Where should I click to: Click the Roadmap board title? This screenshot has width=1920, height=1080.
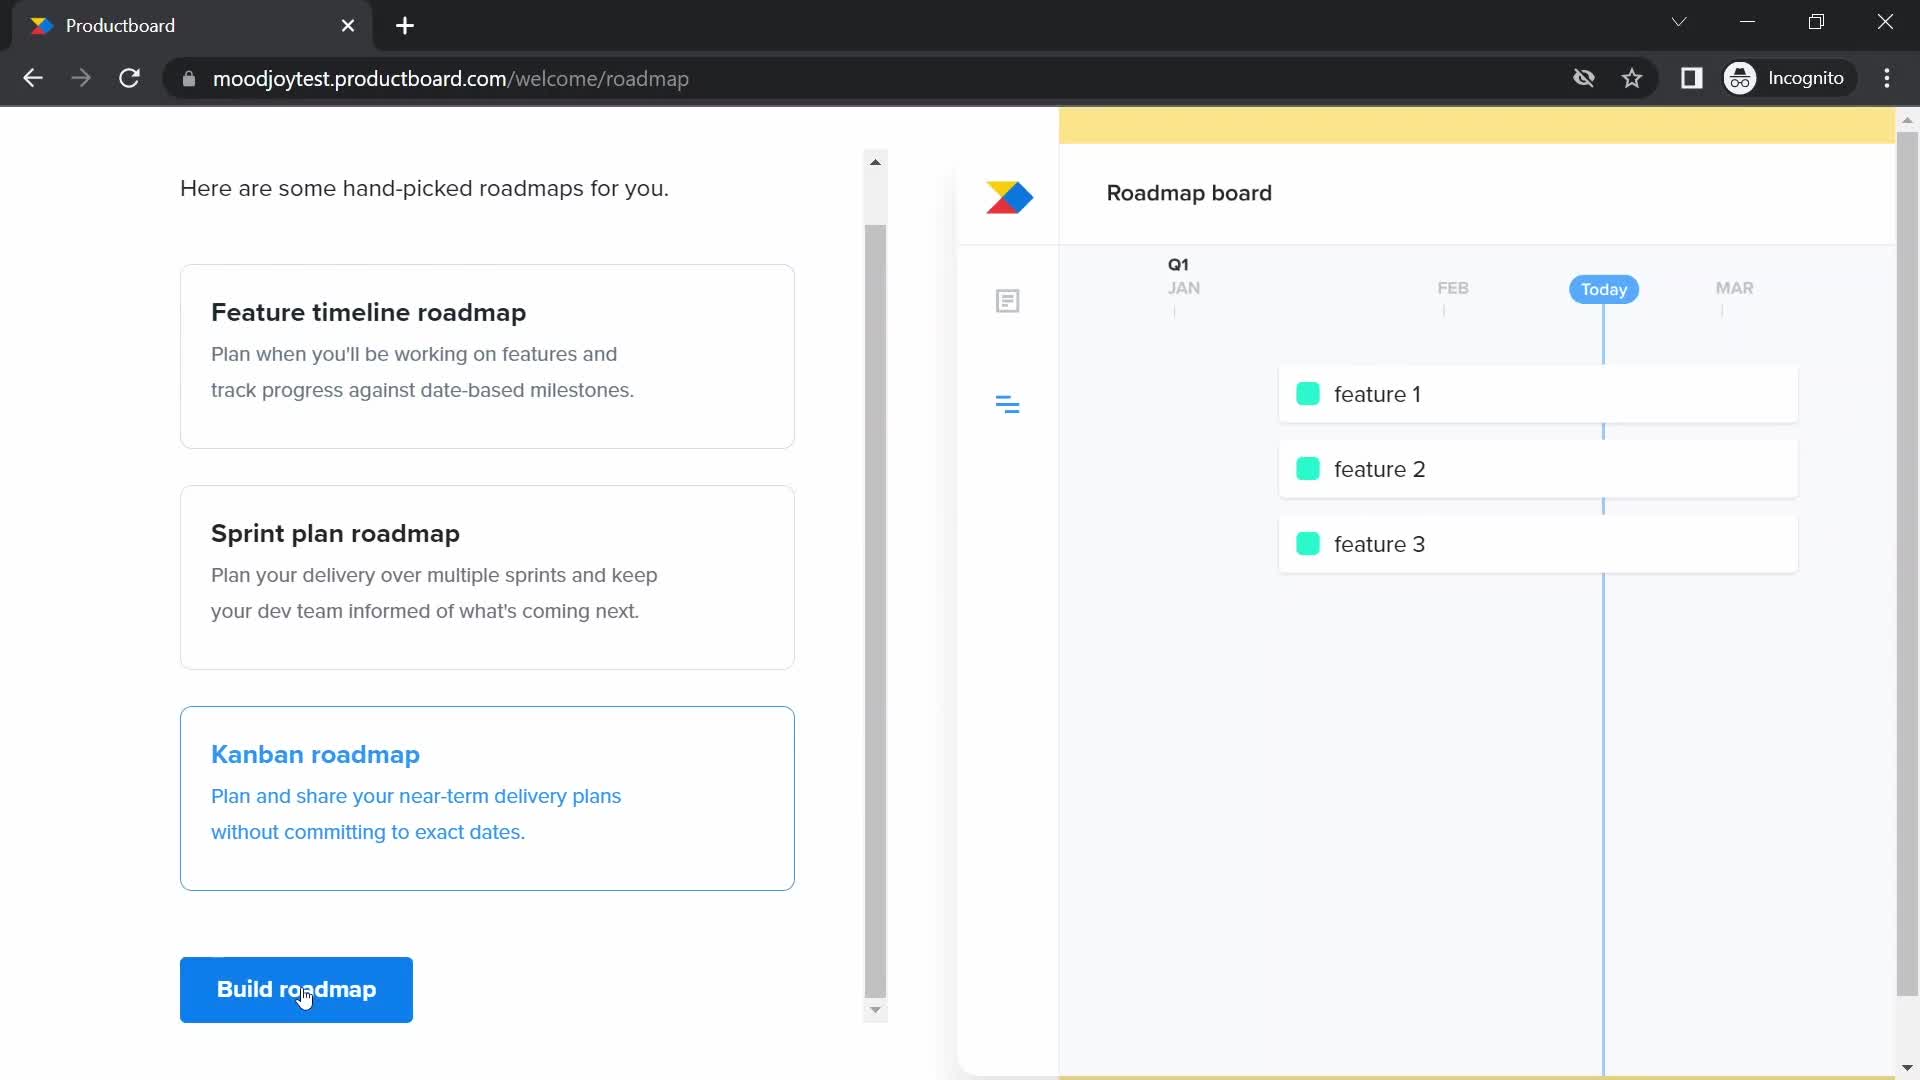(x=1189, y=193)
